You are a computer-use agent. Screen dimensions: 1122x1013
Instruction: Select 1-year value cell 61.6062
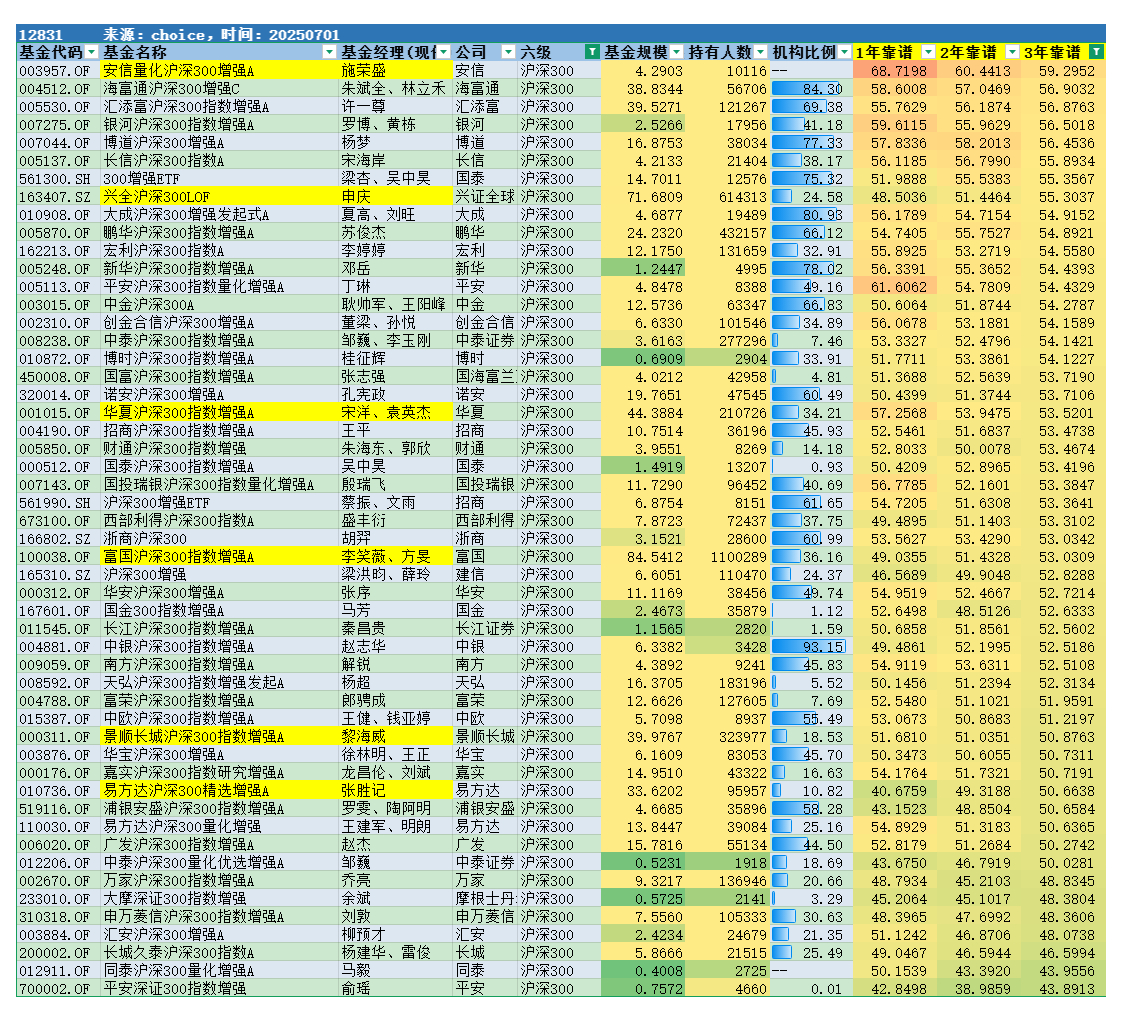[x=895, y=287]
